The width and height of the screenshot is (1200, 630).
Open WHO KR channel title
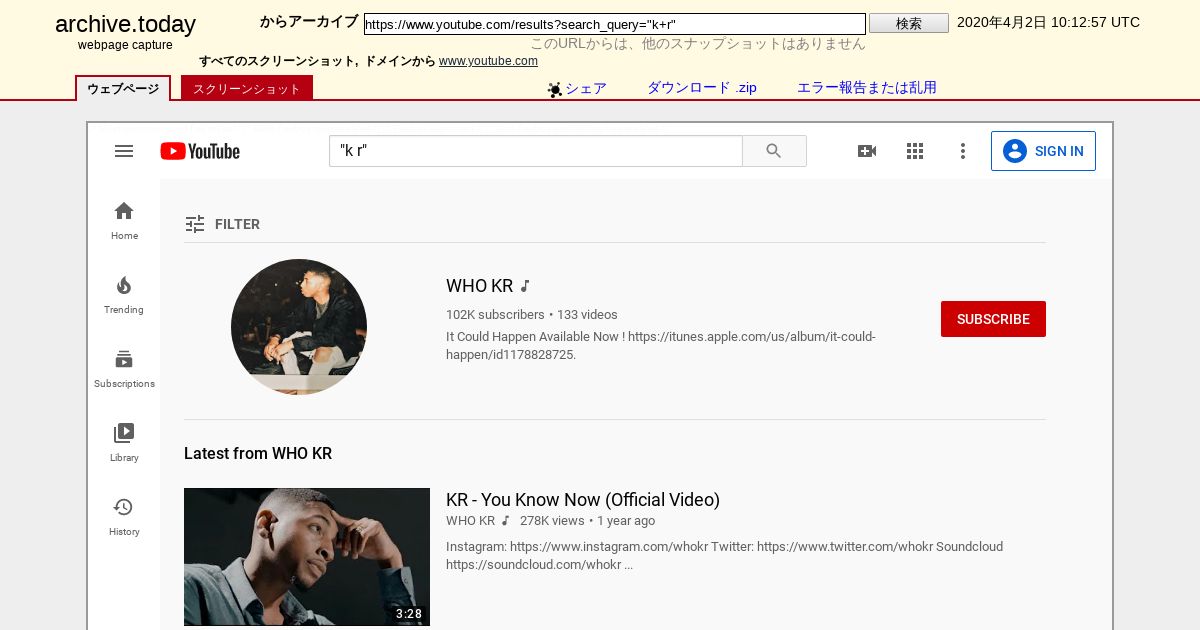480,286
